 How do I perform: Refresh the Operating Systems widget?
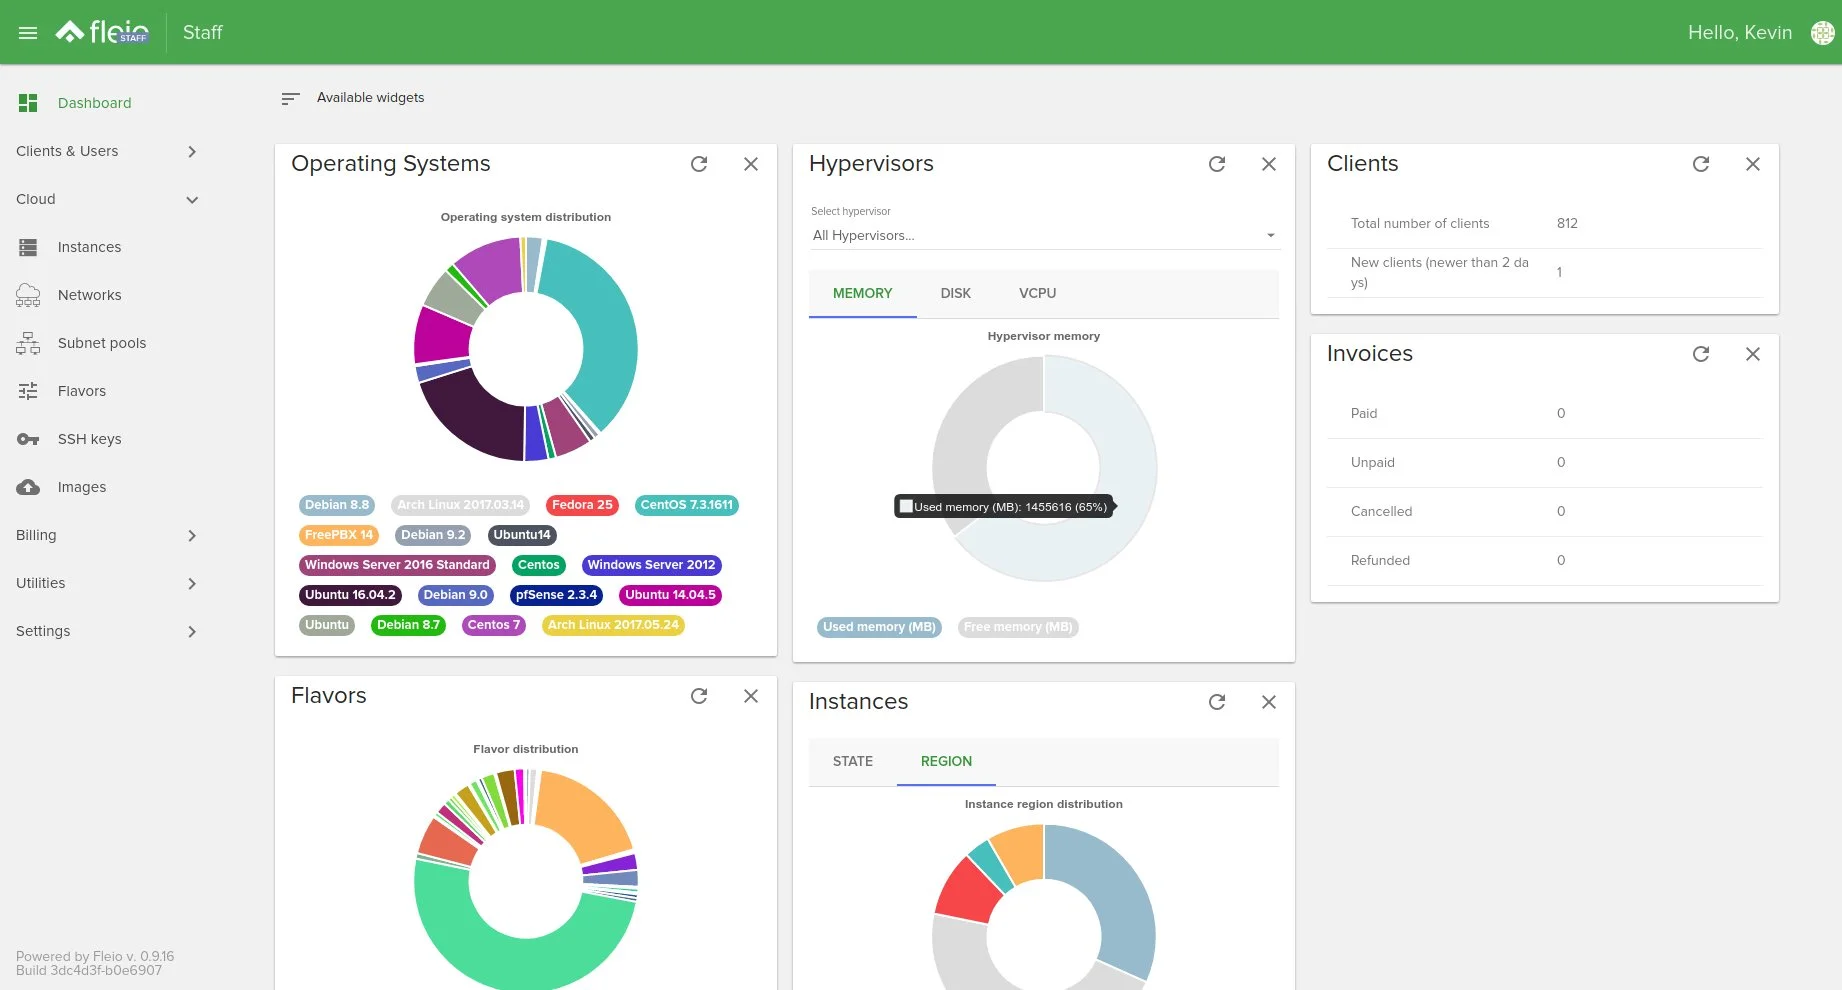[699, 164]
